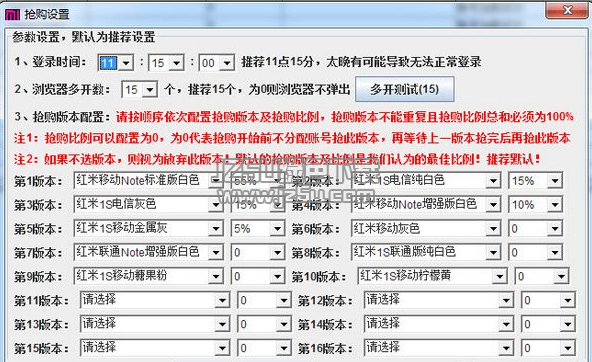
Task: Open 第10版本 ratio dropdown
Action: tap(542, 276)
